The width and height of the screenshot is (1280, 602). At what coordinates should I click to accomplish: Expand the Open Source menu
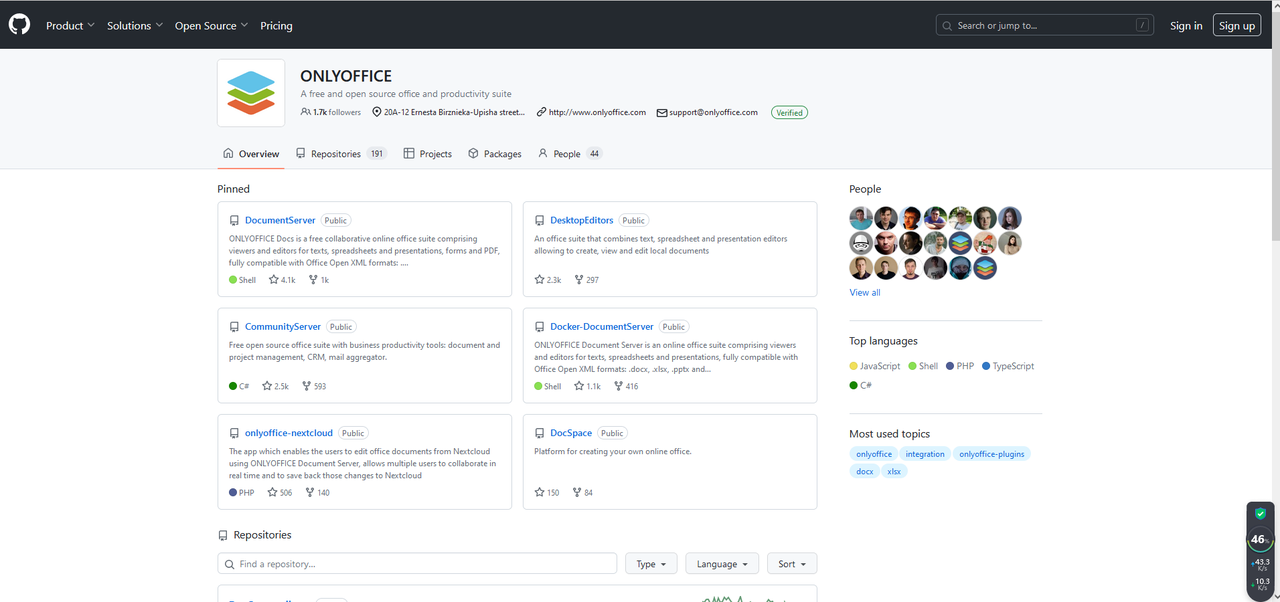click(211, 25)
